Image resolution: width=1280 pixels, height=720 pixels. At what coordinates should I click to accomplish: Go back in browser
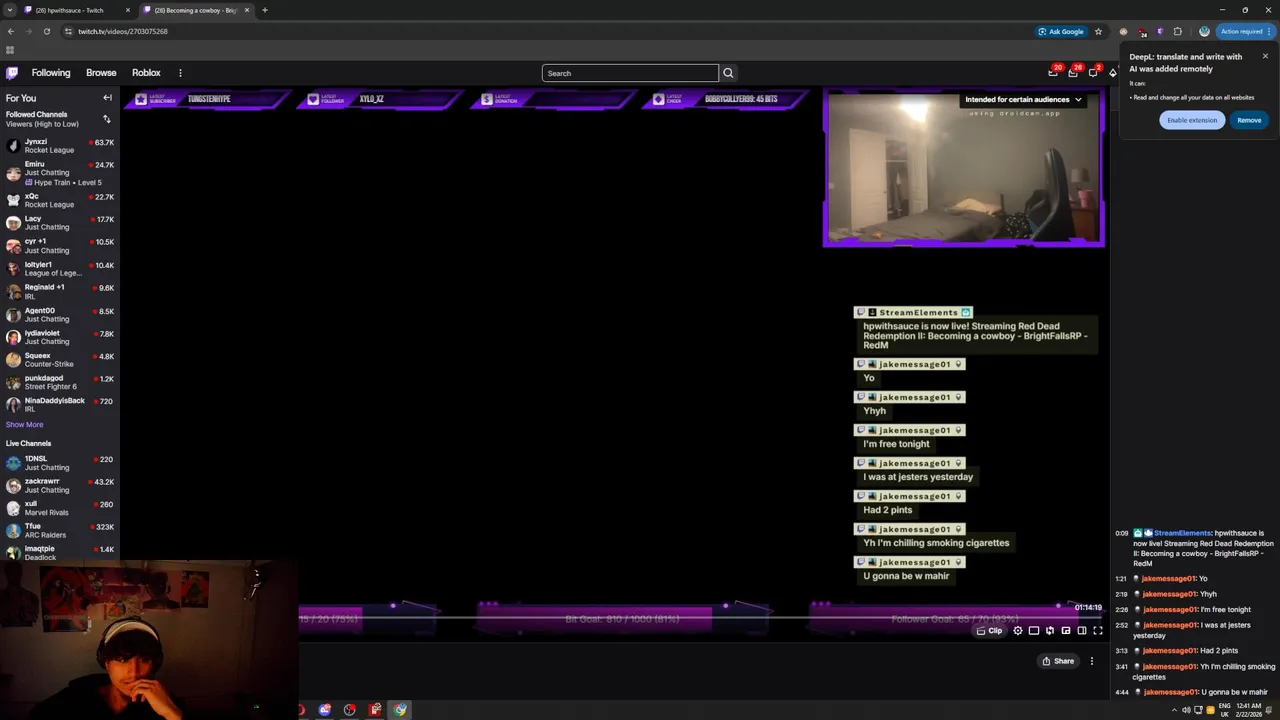click(x=11, y=31)
